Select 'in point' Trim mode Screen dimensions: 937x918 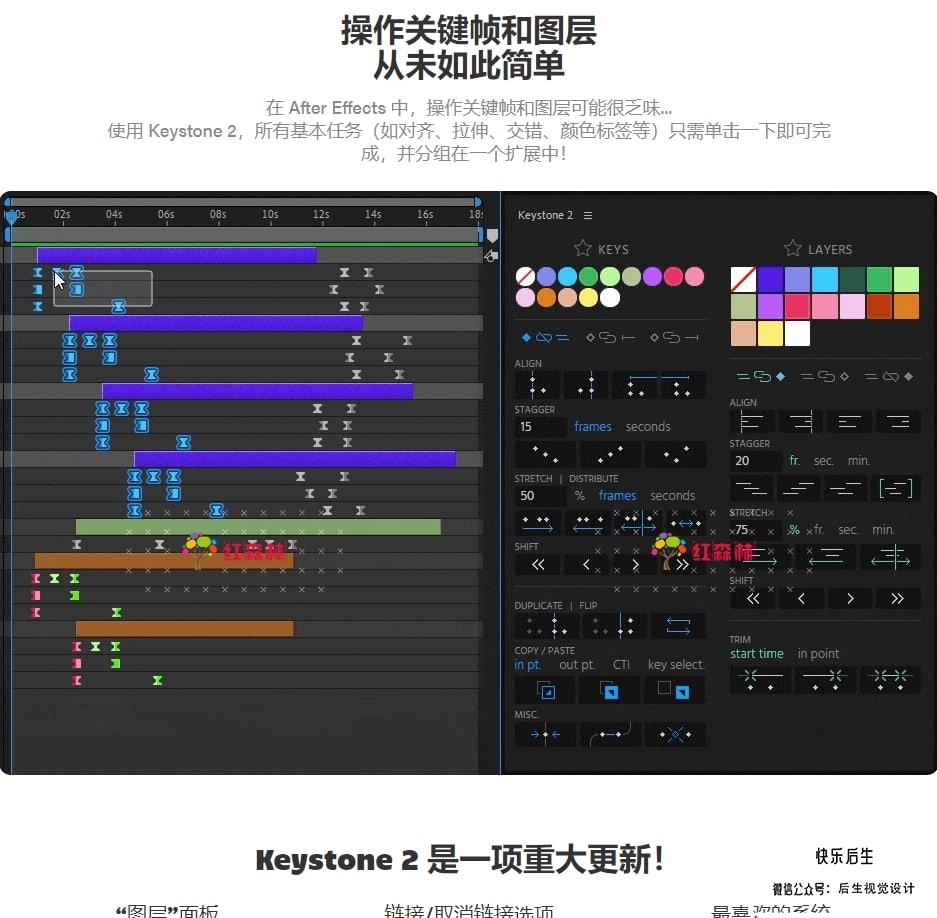point(818,654)
